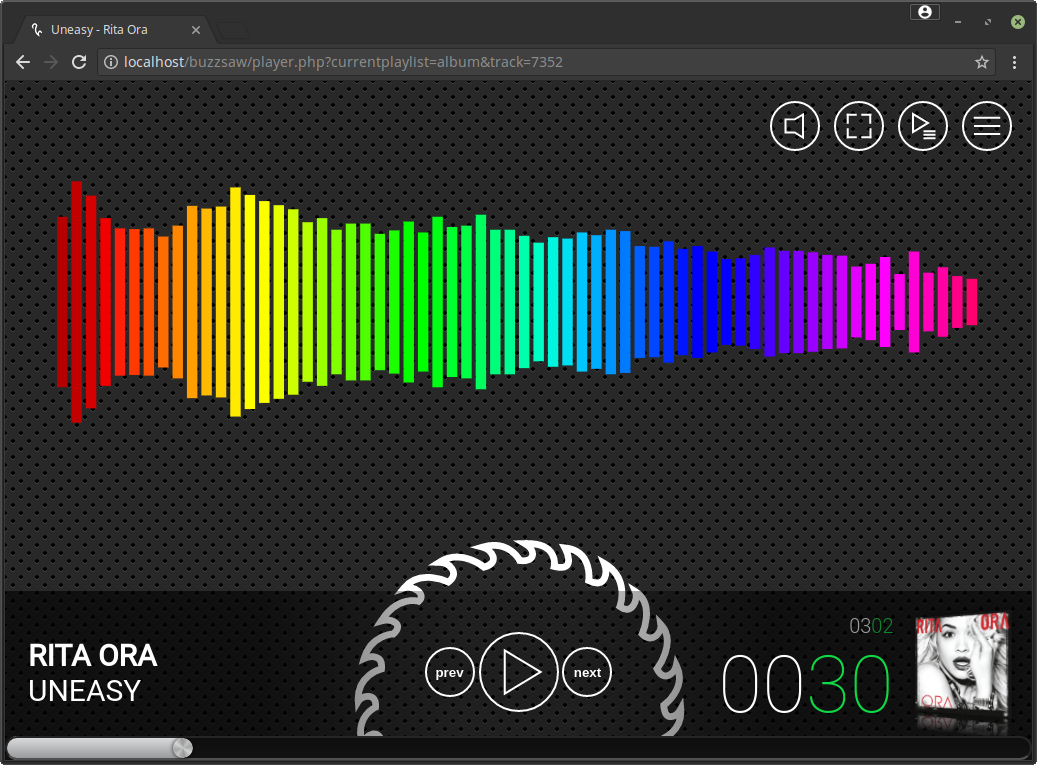The height and width of the screenshot is (765, 1037).
Task: Go to previous track with prev
Action: click(450, 672)
